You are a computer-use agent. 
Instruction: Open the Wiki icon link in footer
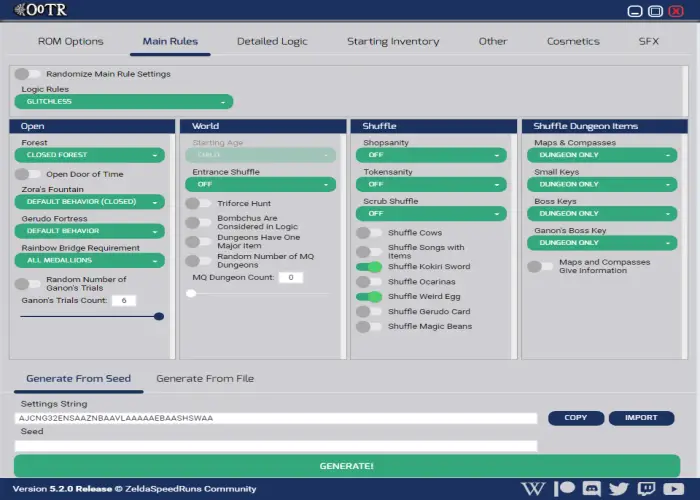533,489
